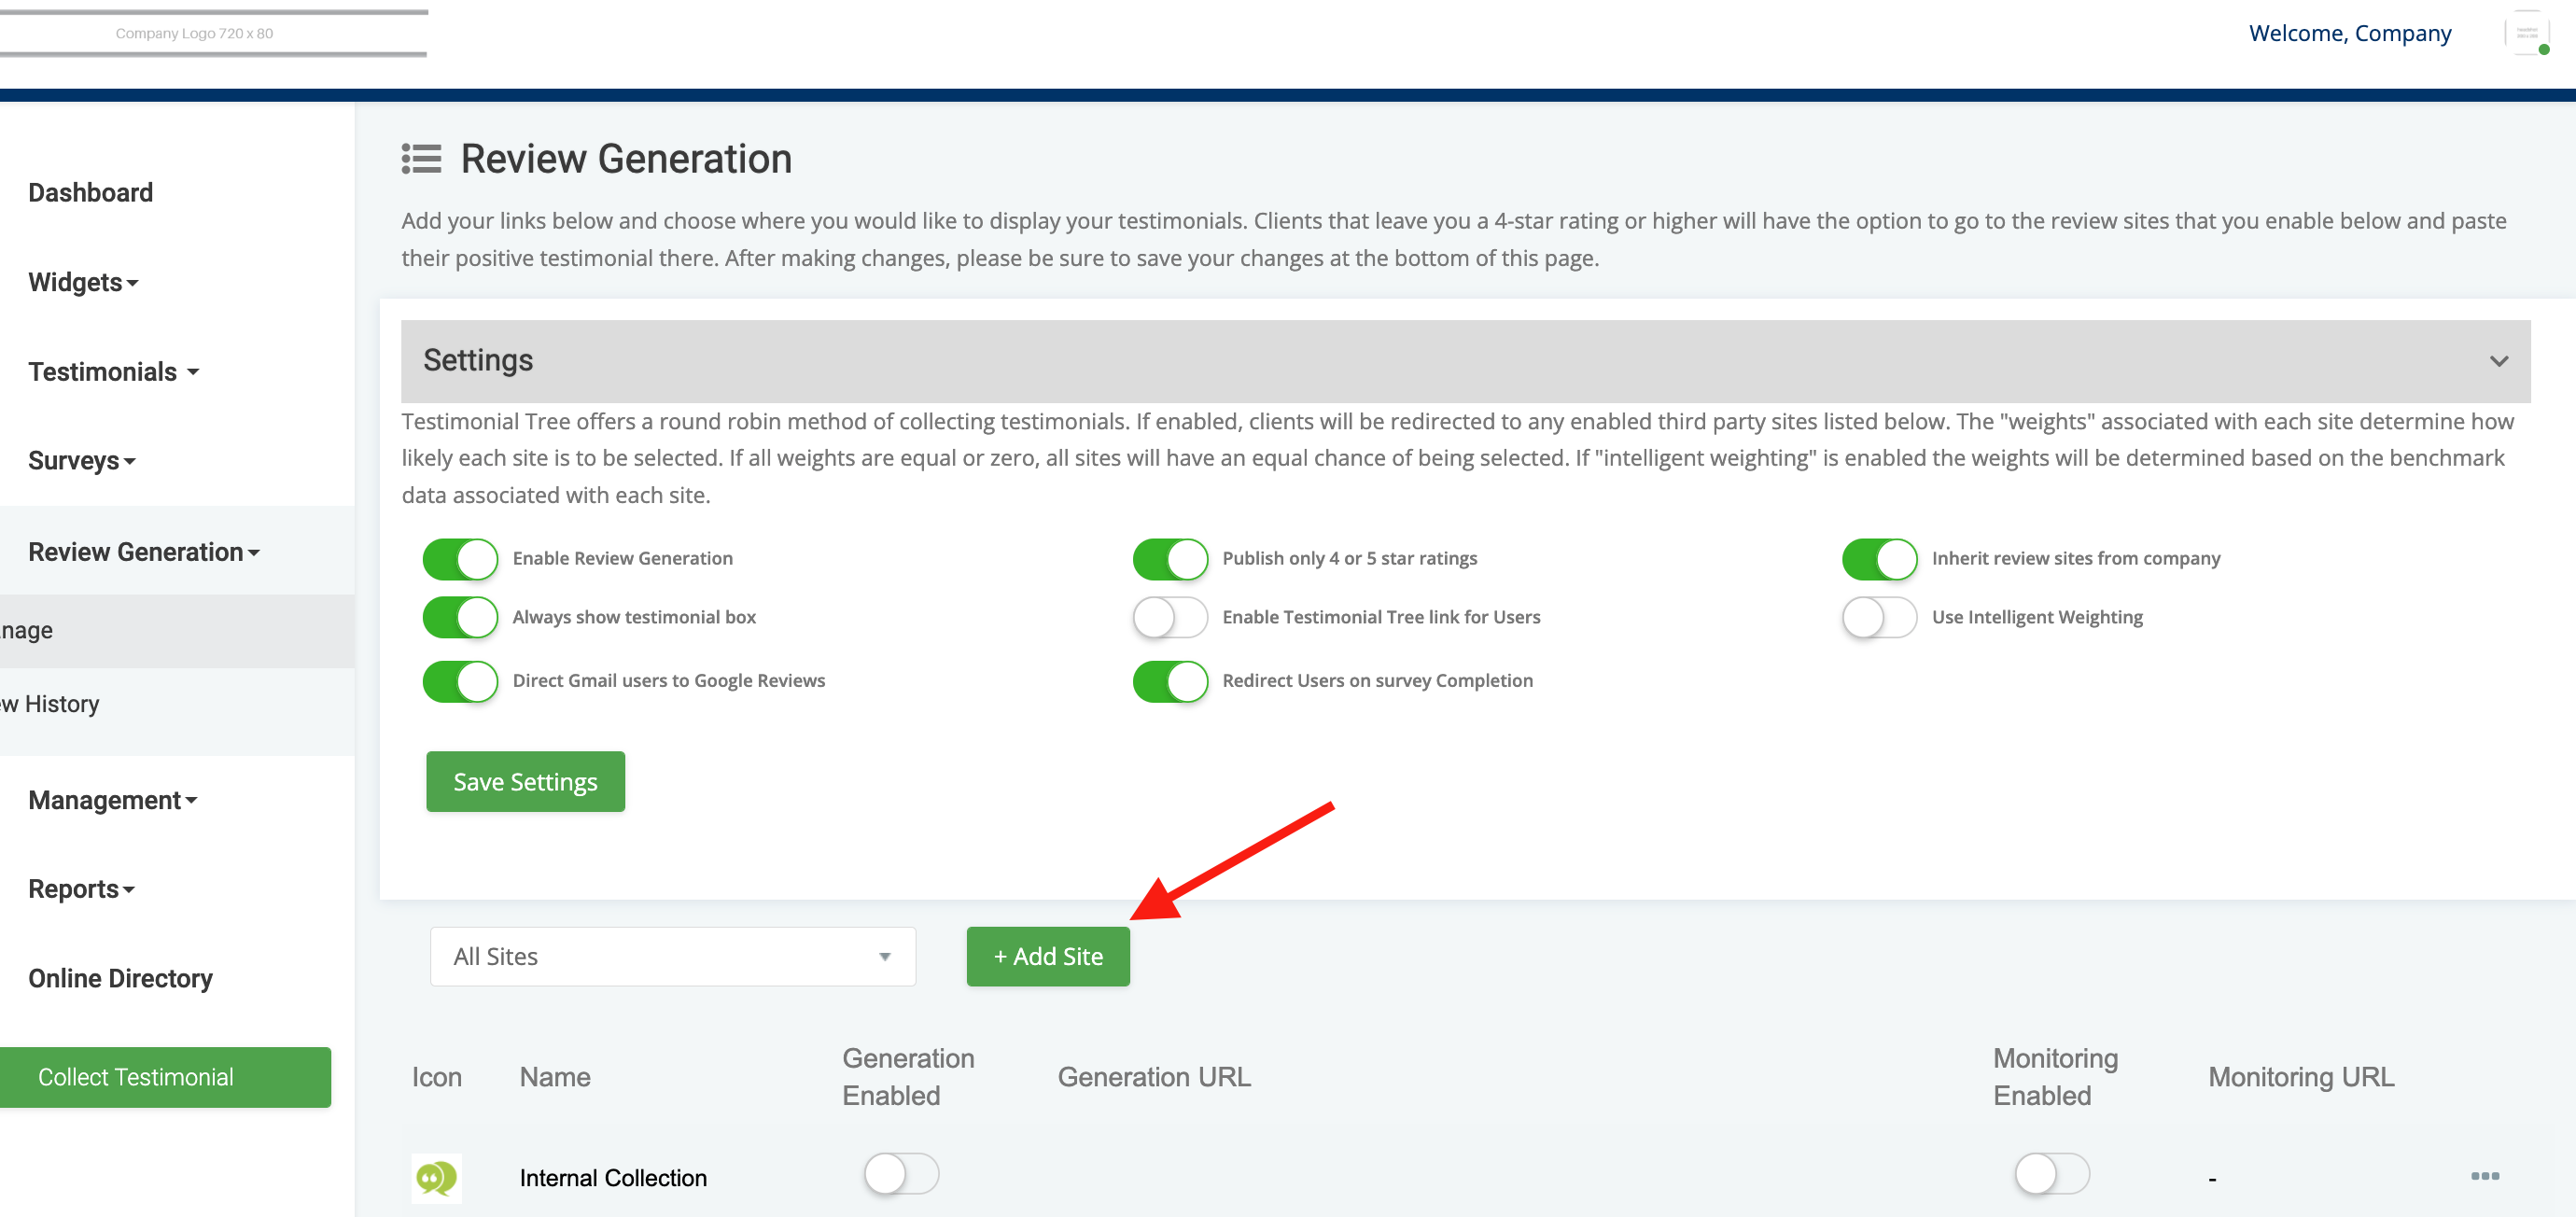This screenshot has height=1217, width=2576.
Task: Open the user profile avatar icon
Action: [2526, 33]
